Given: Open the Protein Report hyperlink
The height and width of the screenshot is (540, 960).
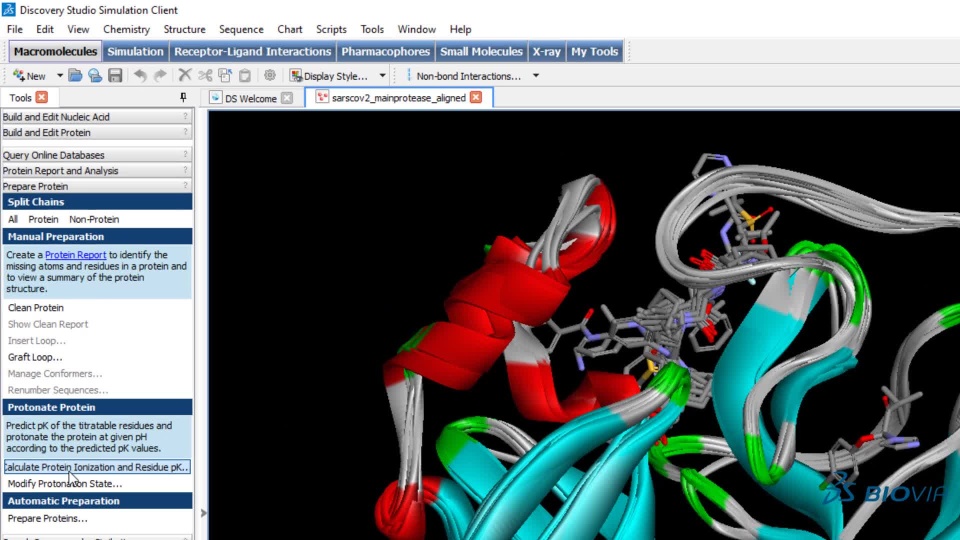Looking at the screenshot, I should [x=75, y=255].
